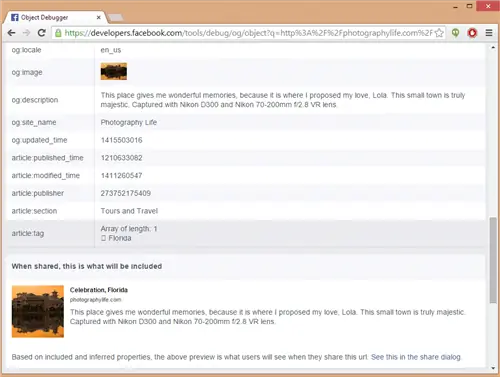The image size is (500, 377).
Task: Click the article:section label
Action: 34,211
